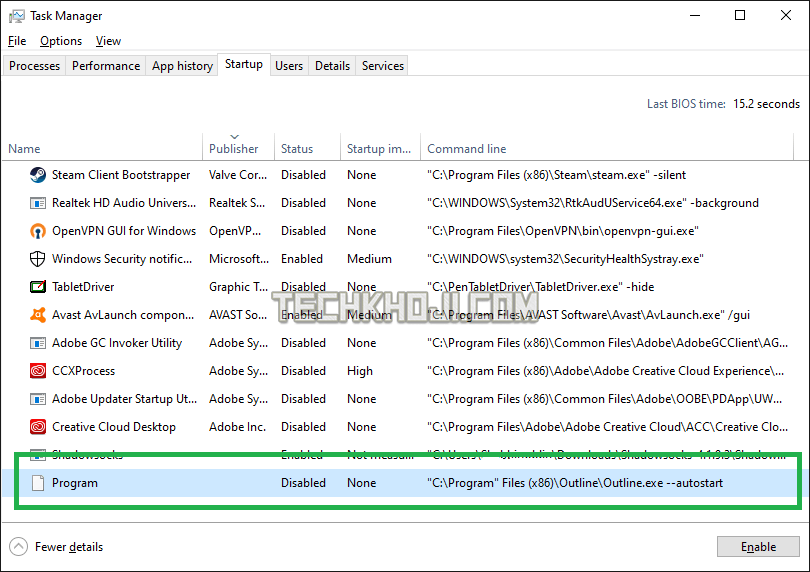
Task: Sort by the Name column header
Action: pyautogui.click(x=102, y=149)
